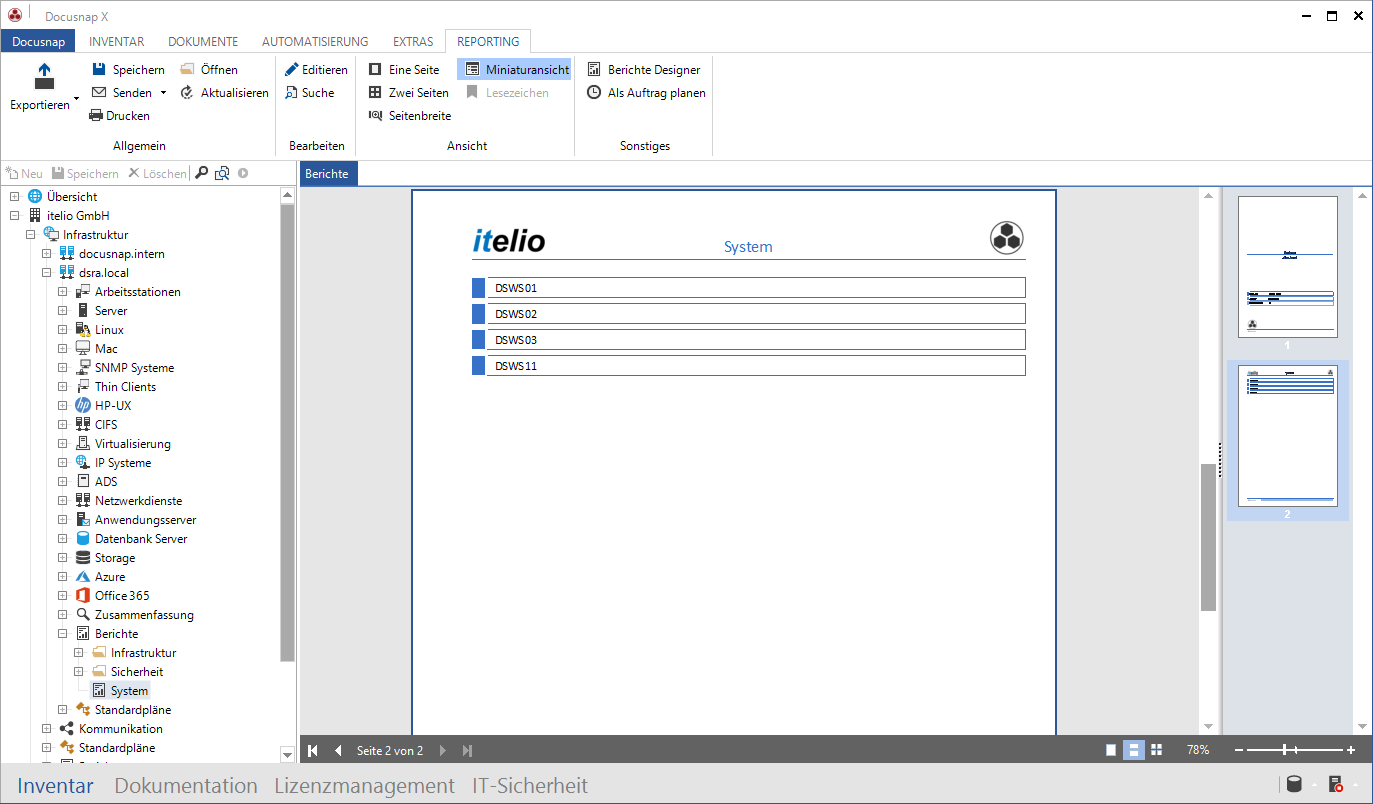Expand the Arbeitsstationen tree node
Image resolution: width=1373 pixels, height=804 pixels.
(x=63, y=292)
